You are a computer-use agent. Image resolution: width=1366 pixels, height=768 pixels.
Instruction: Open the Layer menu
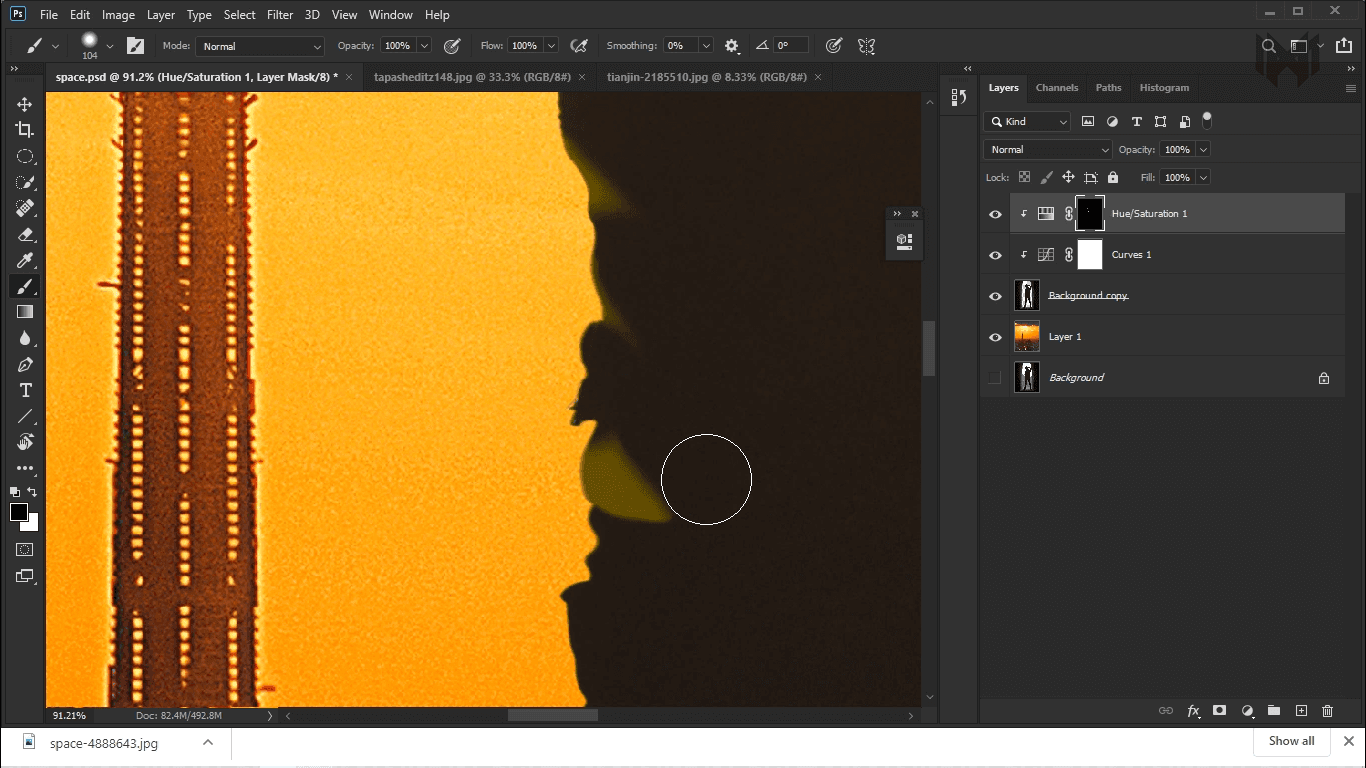pos(160,15)
